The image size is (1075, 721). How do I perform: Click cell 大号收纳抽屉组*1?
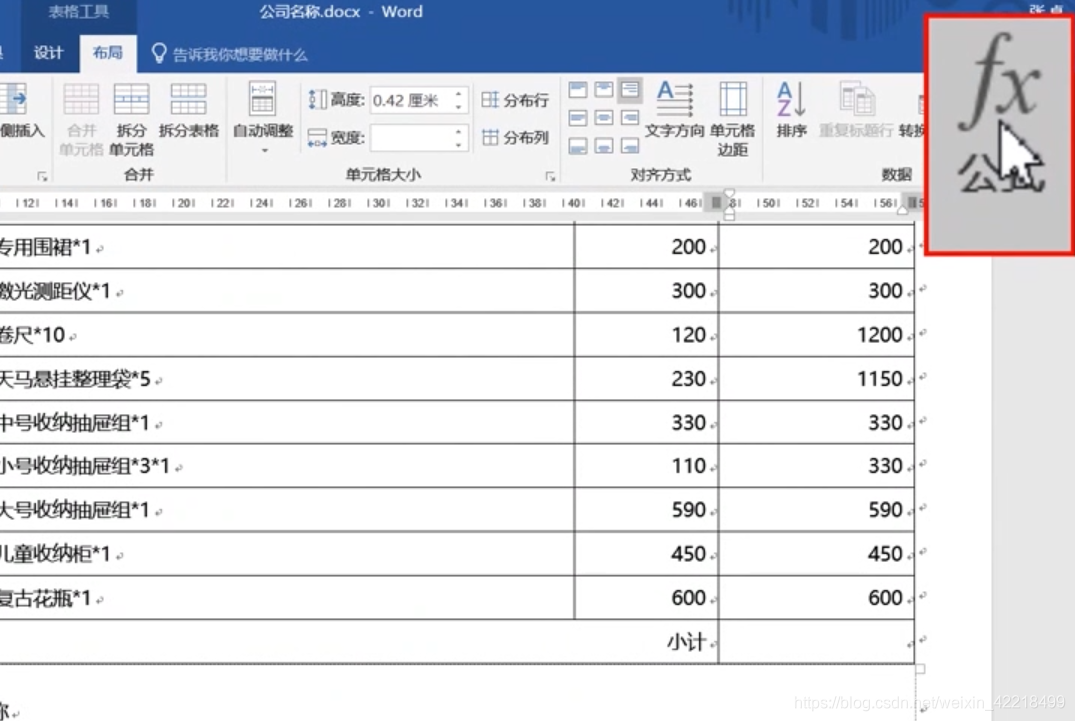pos(287,510)
